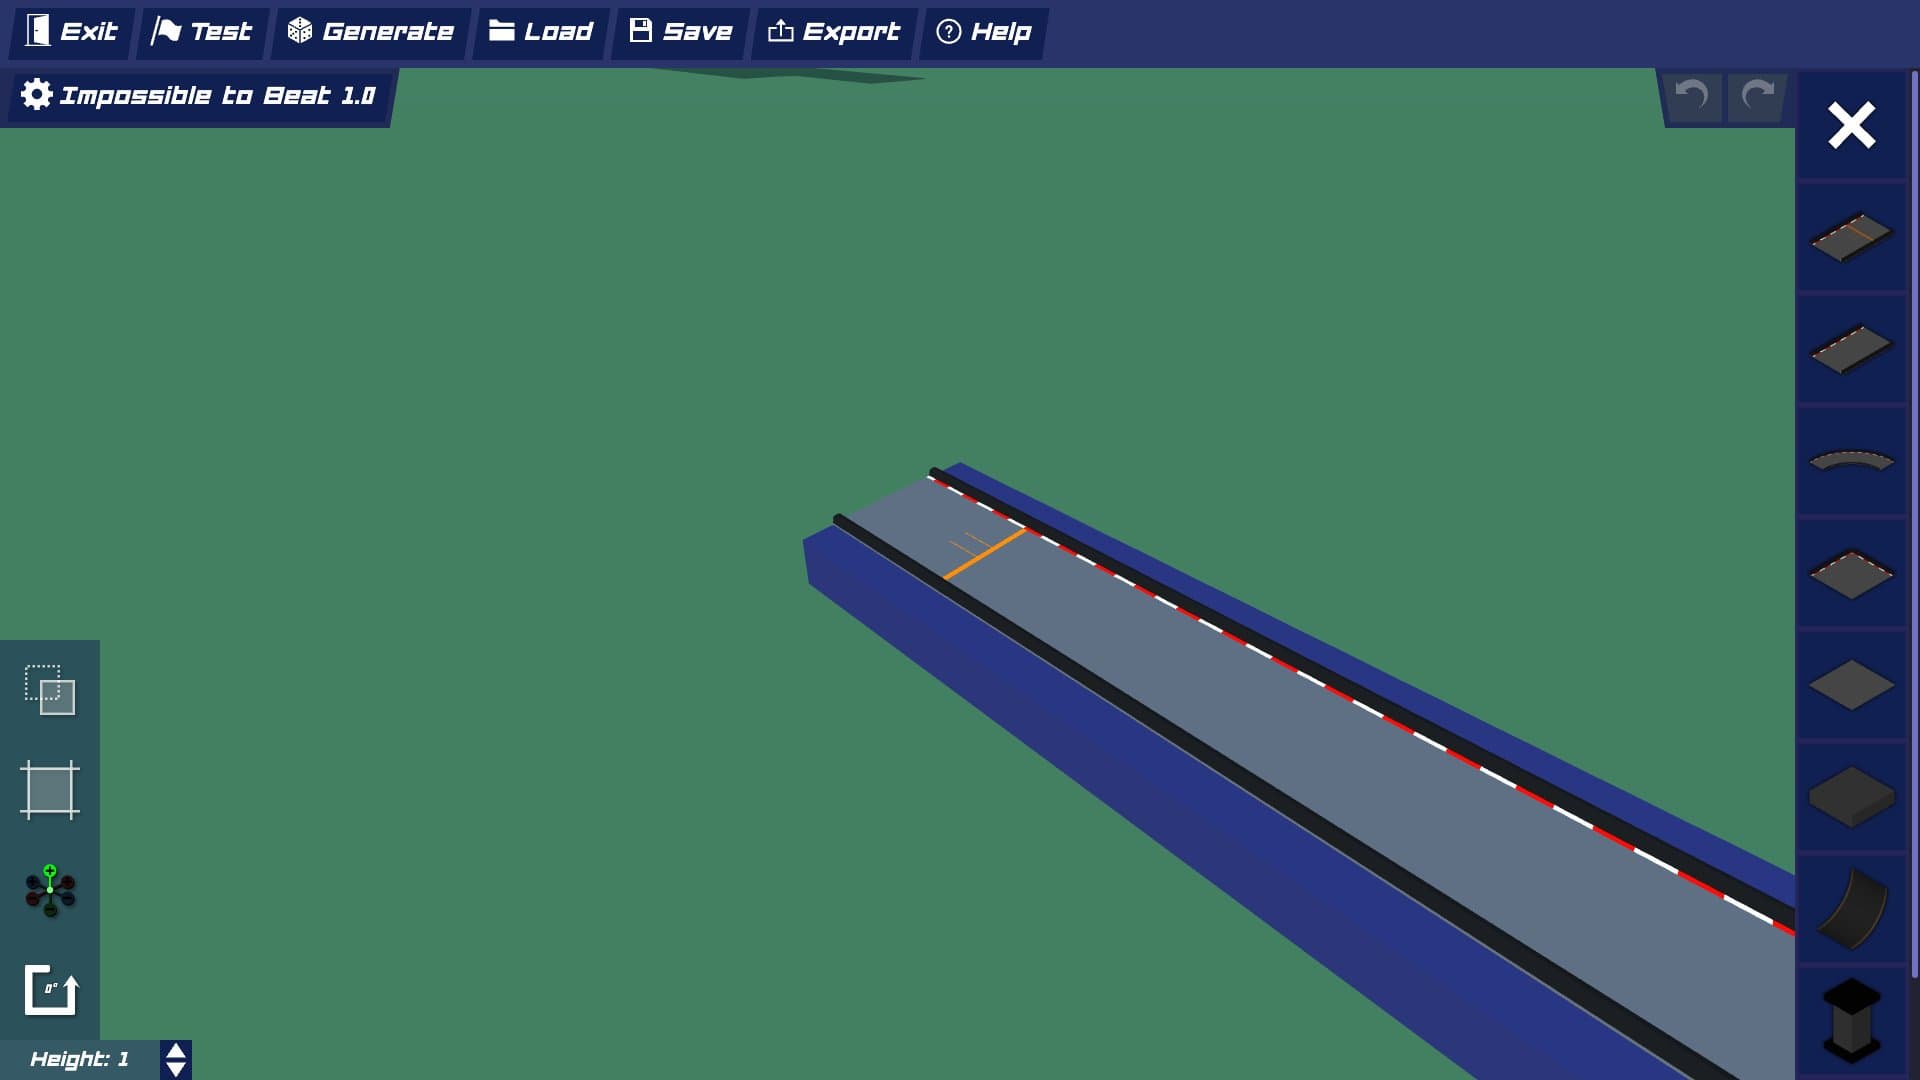
Task: Select the curved road piece
Action: [x=1851, y=461]
